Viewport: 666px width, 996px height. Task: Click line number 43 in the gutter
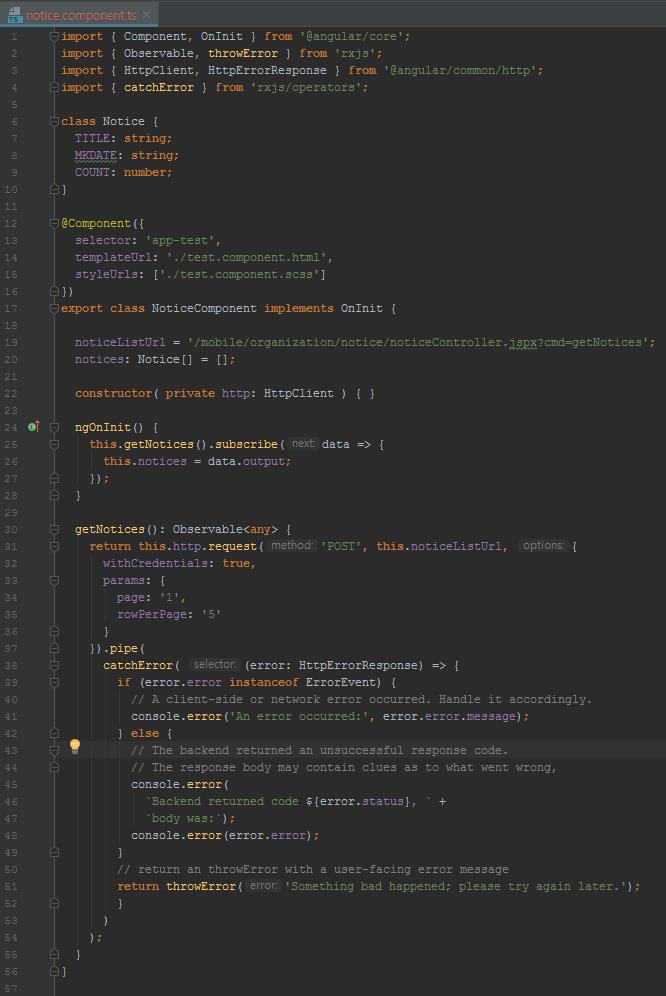click(x=11, y=750)
